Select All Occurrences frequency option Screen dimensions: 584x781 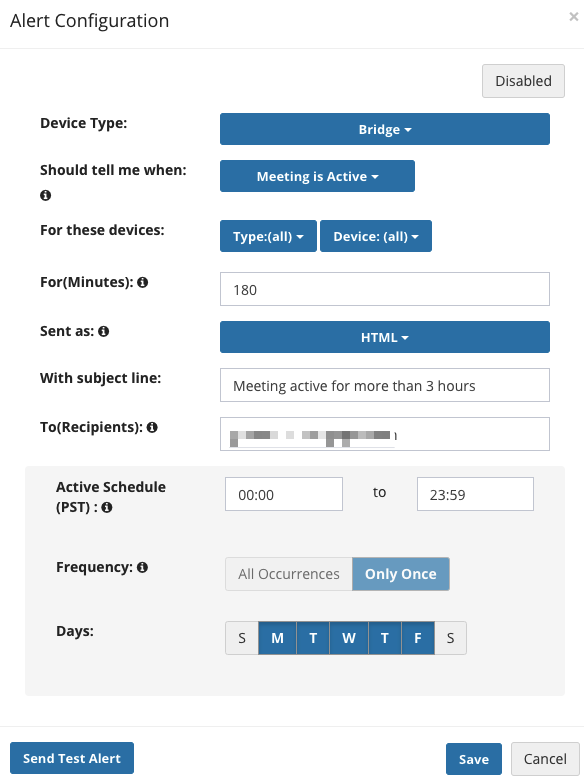click(289, 574)
